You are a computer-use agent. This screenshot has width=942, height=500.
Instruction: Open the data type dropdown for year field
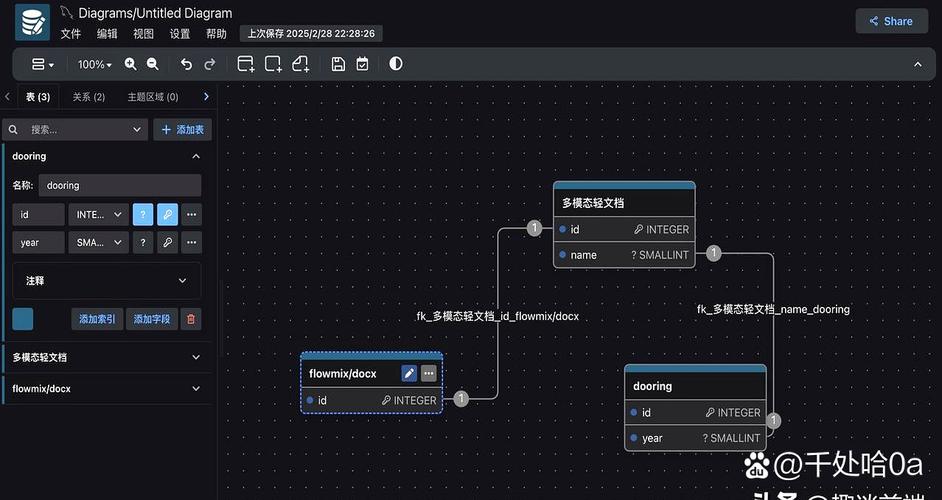pos(98,242)
